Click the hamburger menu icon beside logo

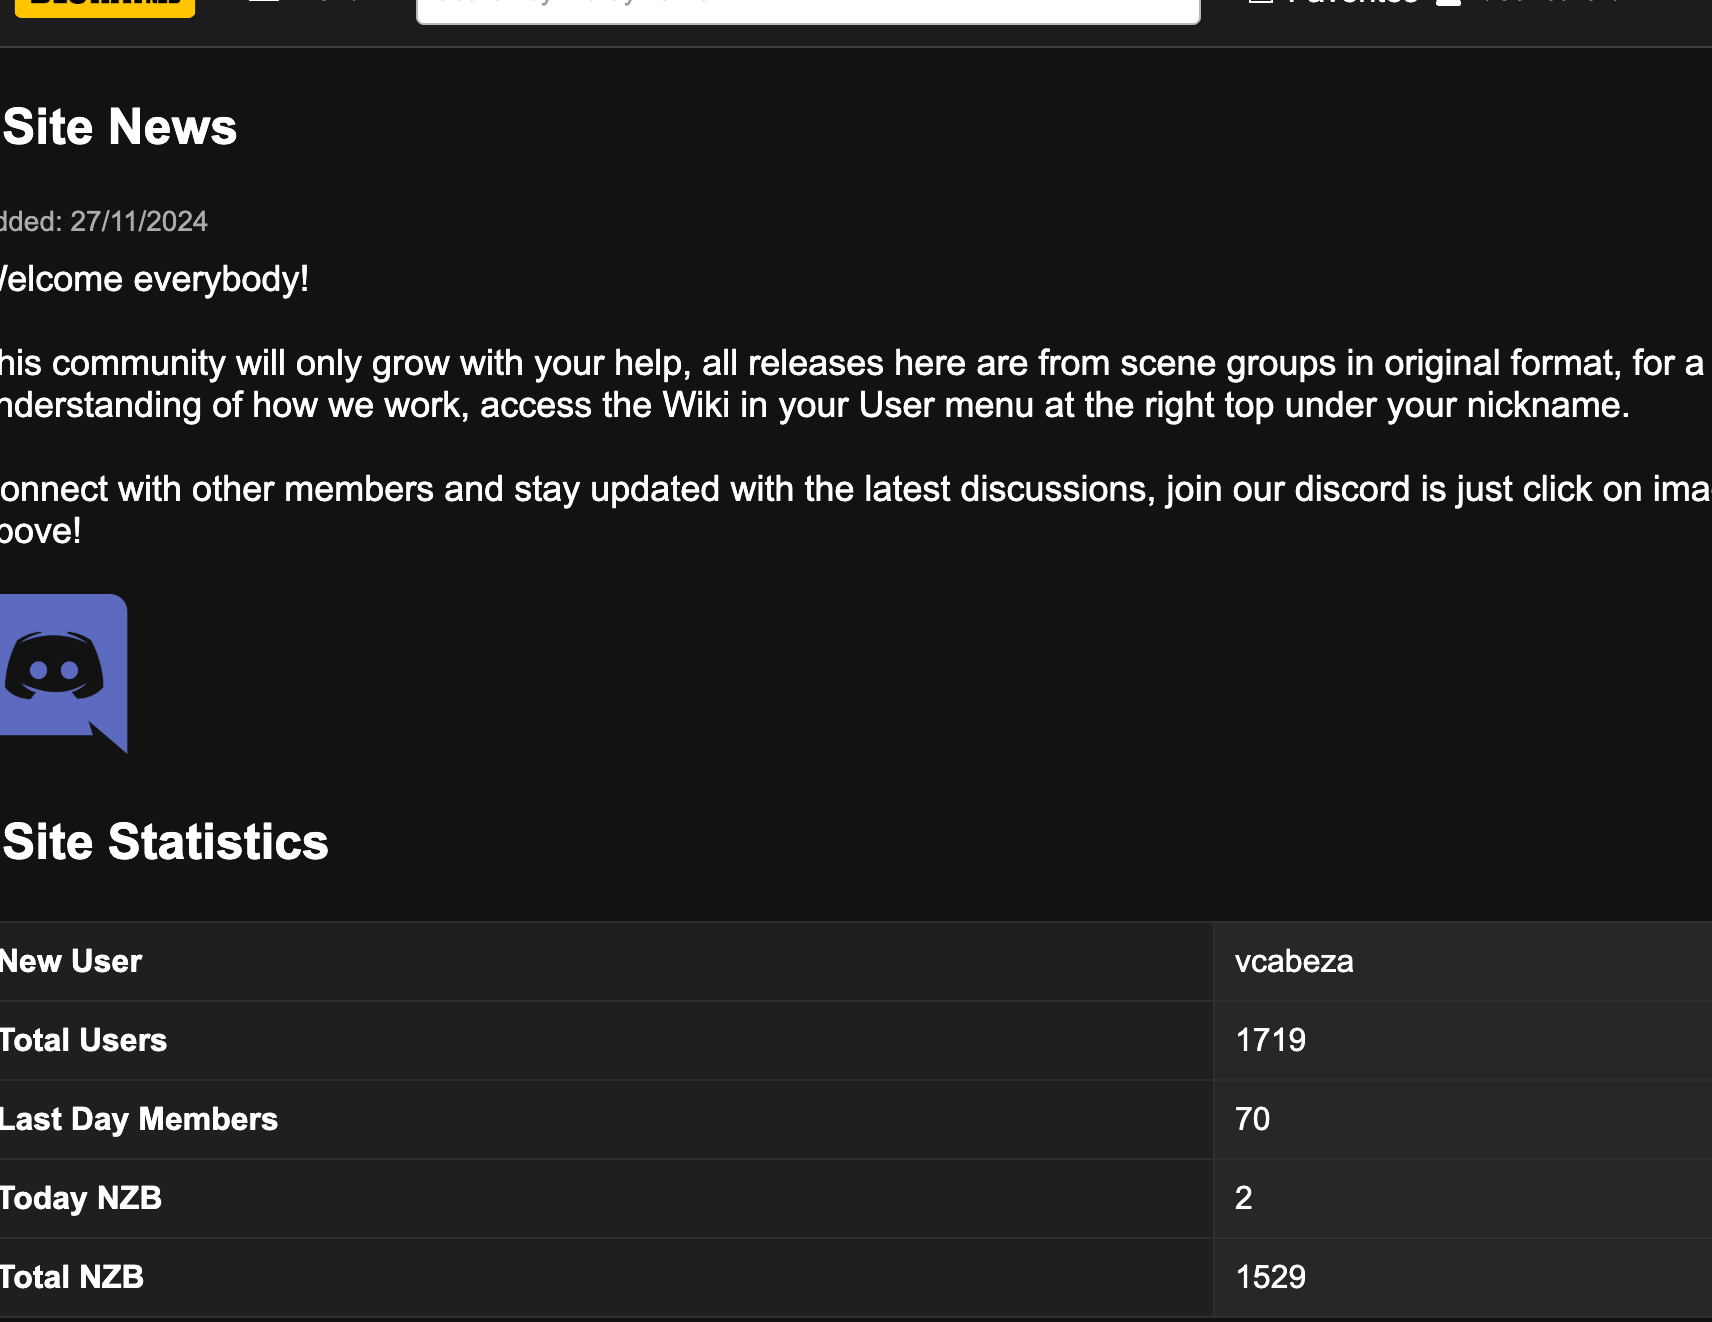coord(264,2)
